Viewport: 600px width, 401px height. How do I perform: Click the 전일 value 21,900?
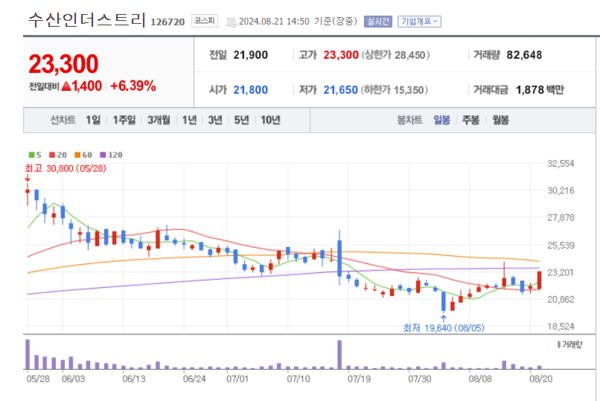point(251,55)
